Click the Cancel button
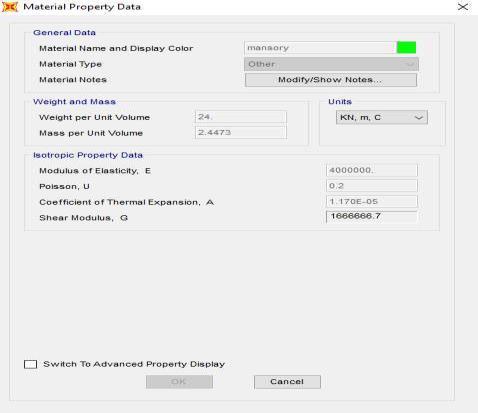 287,382
